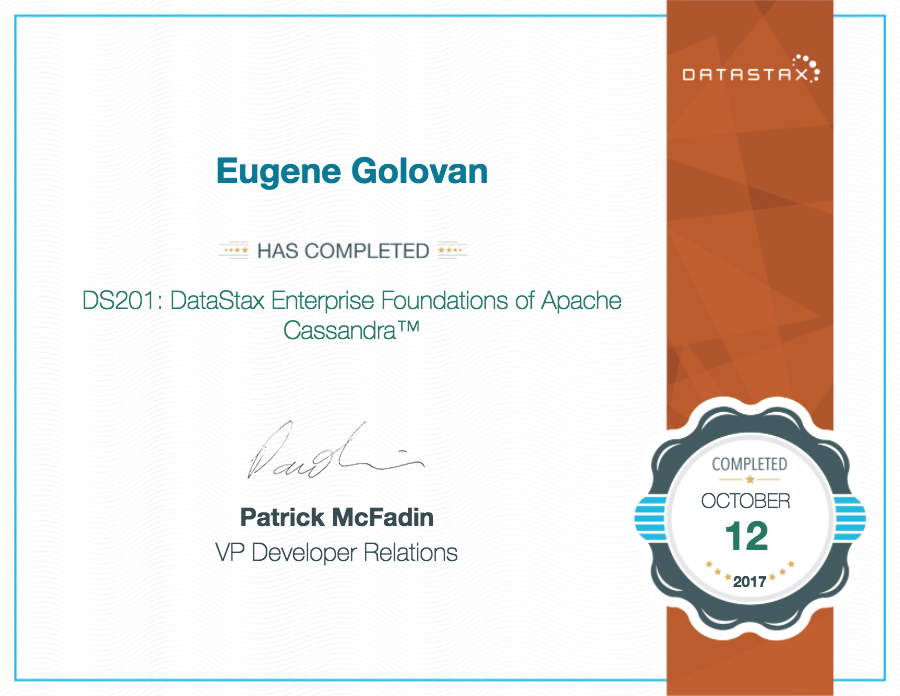Click the year 2017 in badge
The image size is (900, 696).
coord(750,582)
